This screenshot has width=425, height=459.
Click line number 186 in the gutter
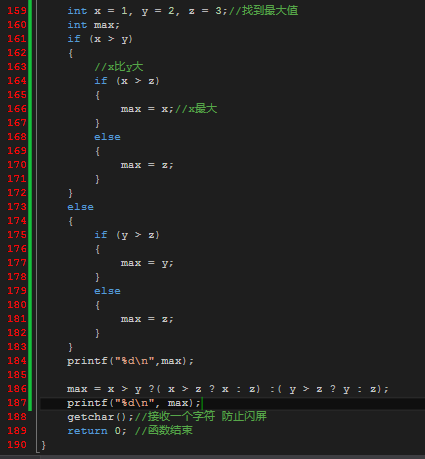tap(17, 389)
